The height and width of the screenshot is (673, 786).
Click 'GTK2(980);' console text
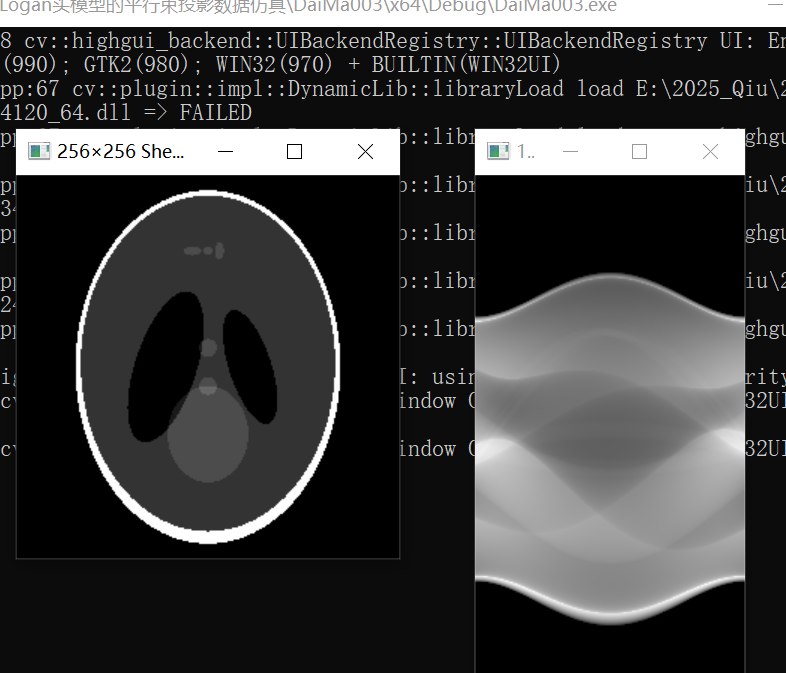click(142, 65)
